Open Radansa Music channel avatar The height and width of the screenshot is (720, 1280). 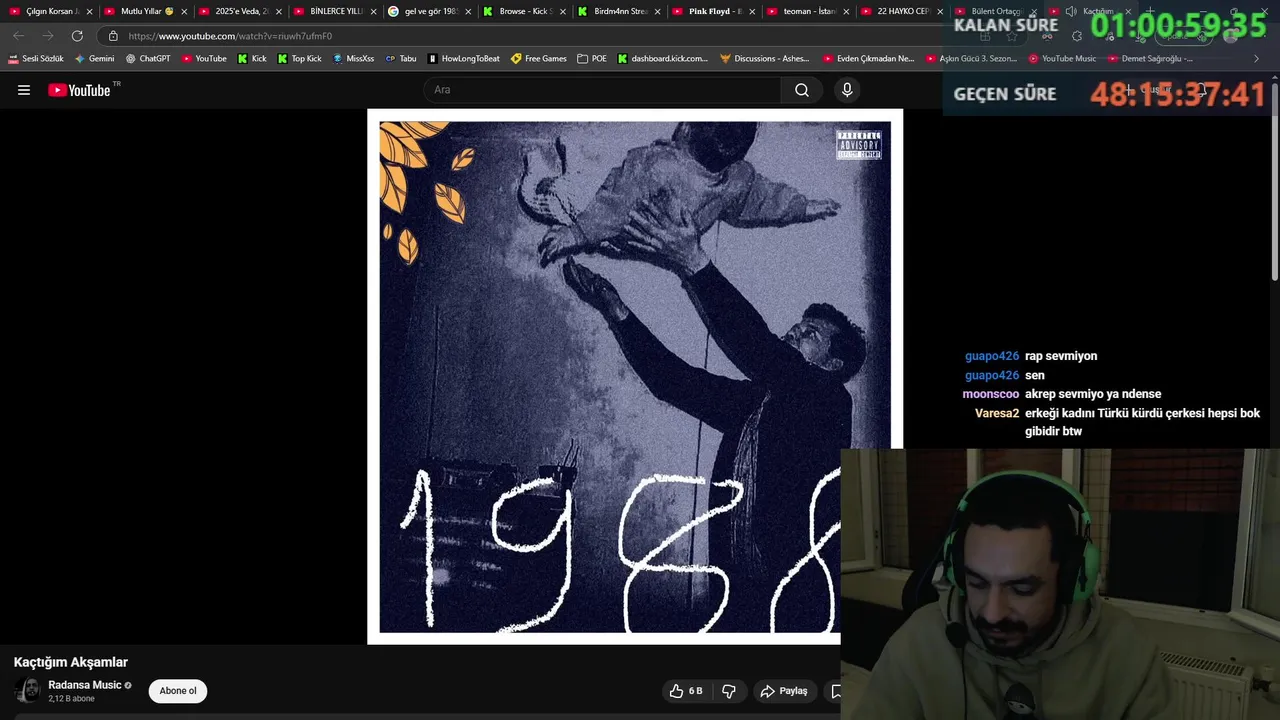(27, 691)
